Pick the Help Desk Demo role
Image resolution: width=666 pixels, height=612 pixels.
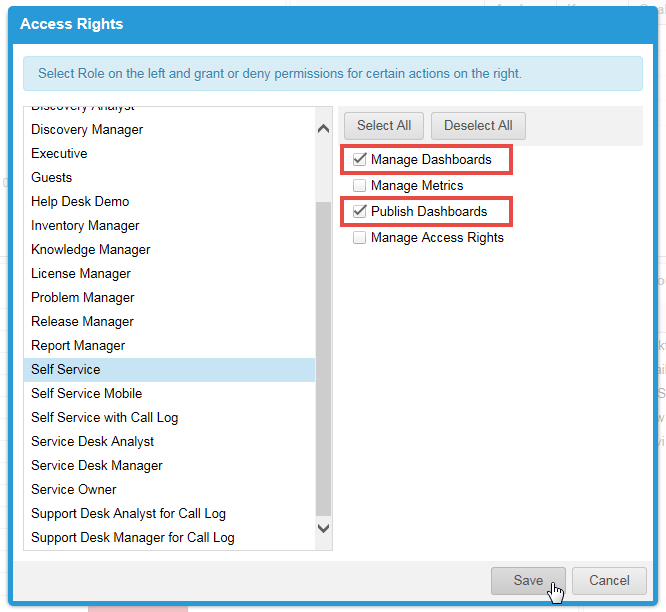[80, 202]
